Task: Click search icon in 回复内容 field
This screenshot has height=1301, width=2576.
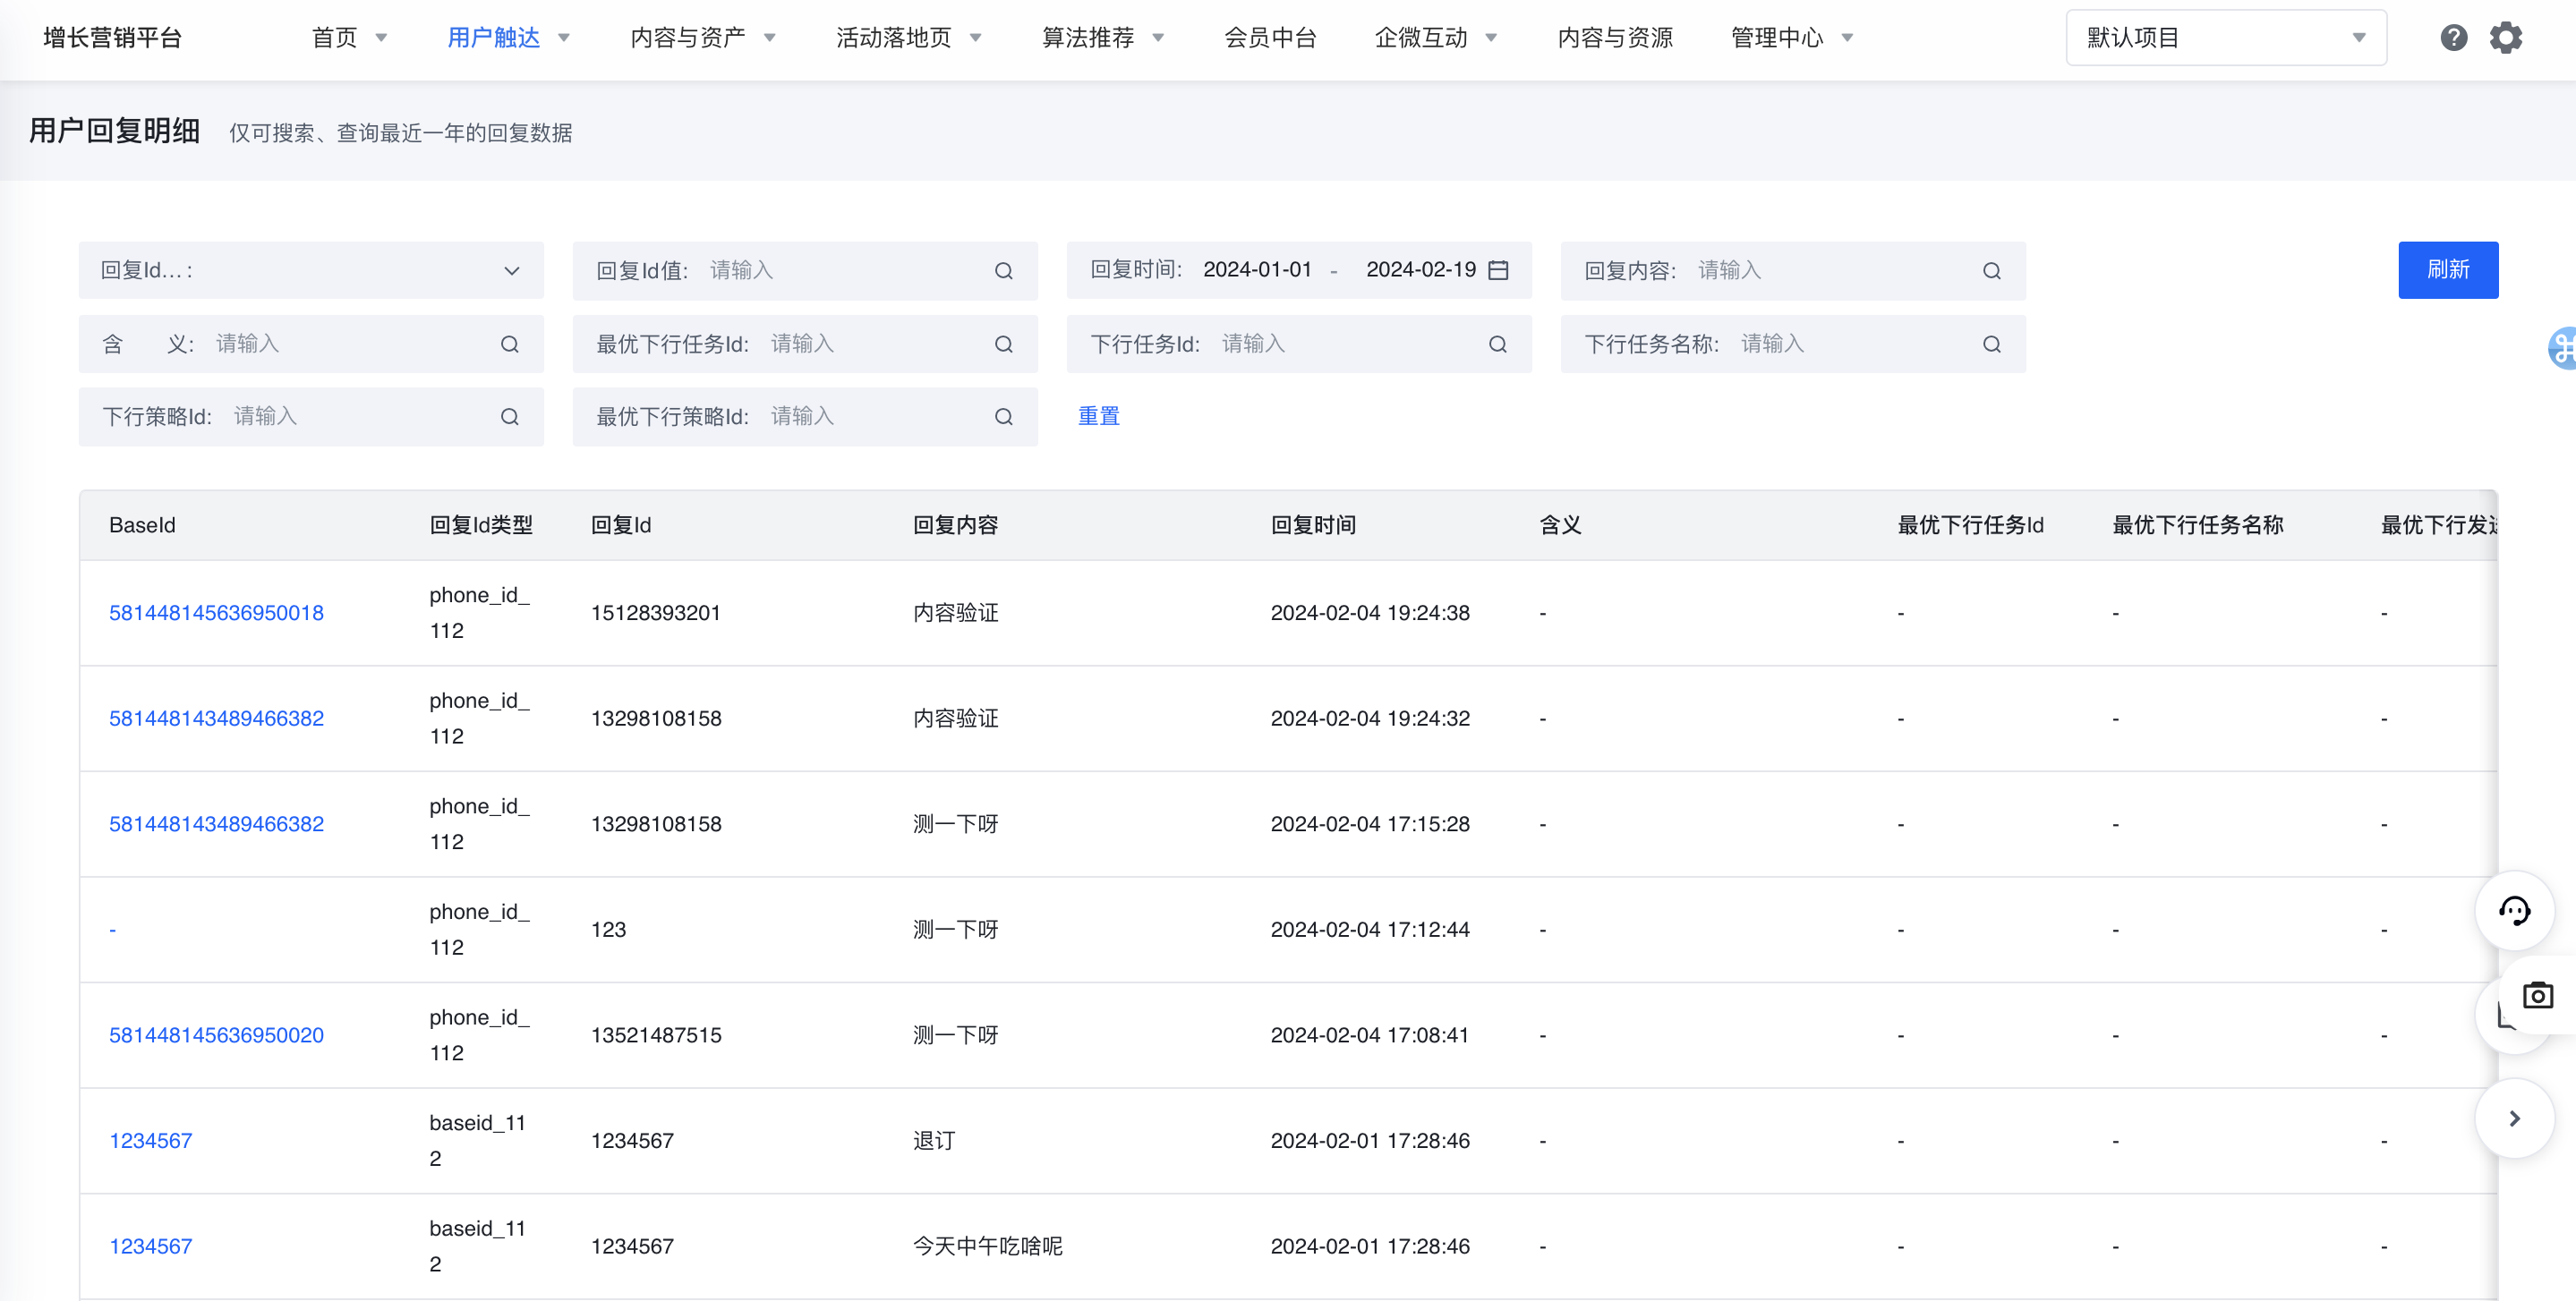Action: tap(1991, 271)
